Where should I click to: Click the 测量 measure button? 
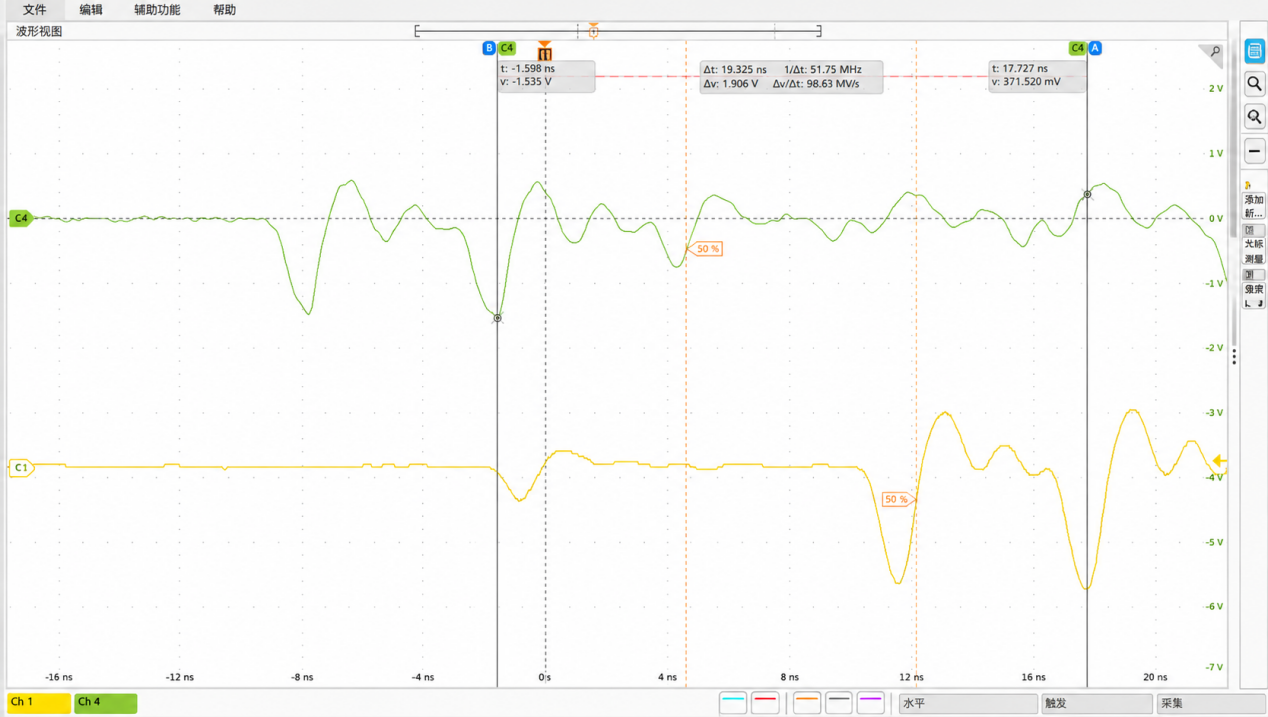1253,259
